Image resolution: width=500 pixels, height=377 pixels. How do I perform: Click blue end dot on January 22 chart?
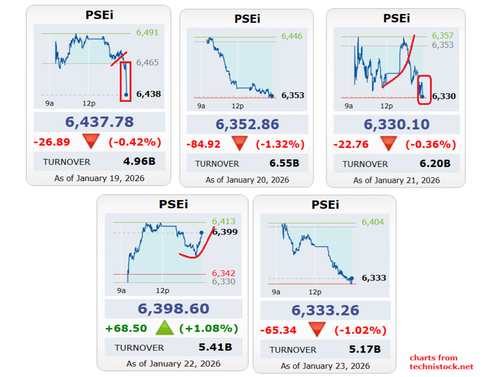pyautogui.click(x=202, y=232)
